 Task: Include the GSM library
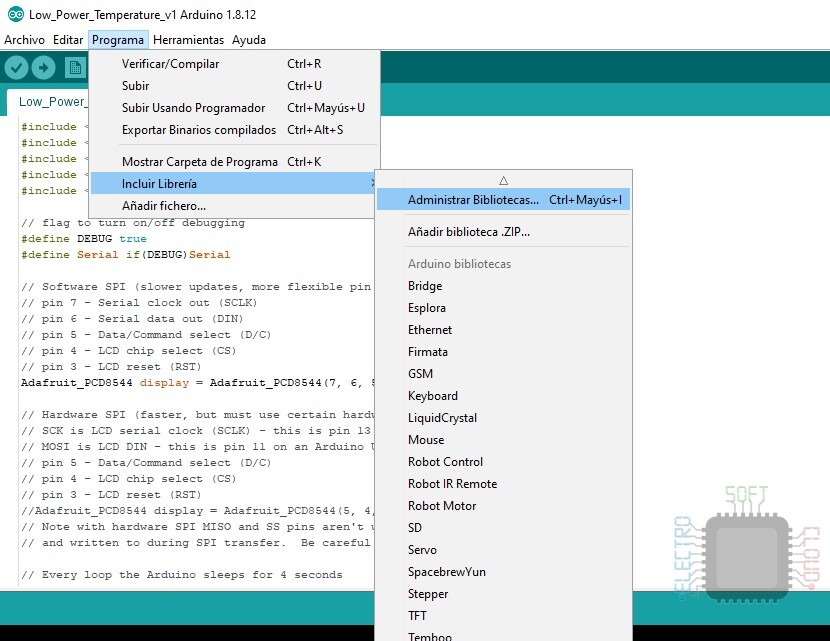pyautogui.click(x=503, y=374)
